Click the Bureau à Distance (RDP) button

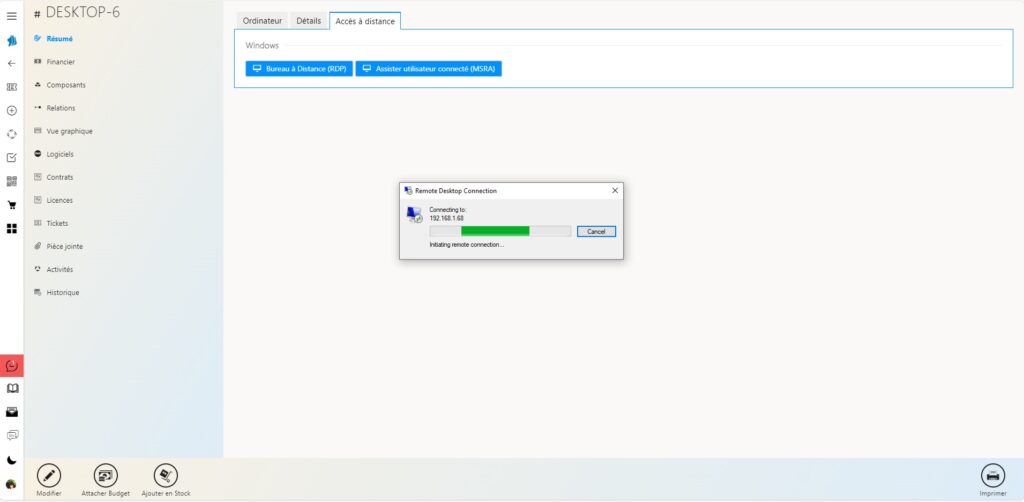(299, 69)
